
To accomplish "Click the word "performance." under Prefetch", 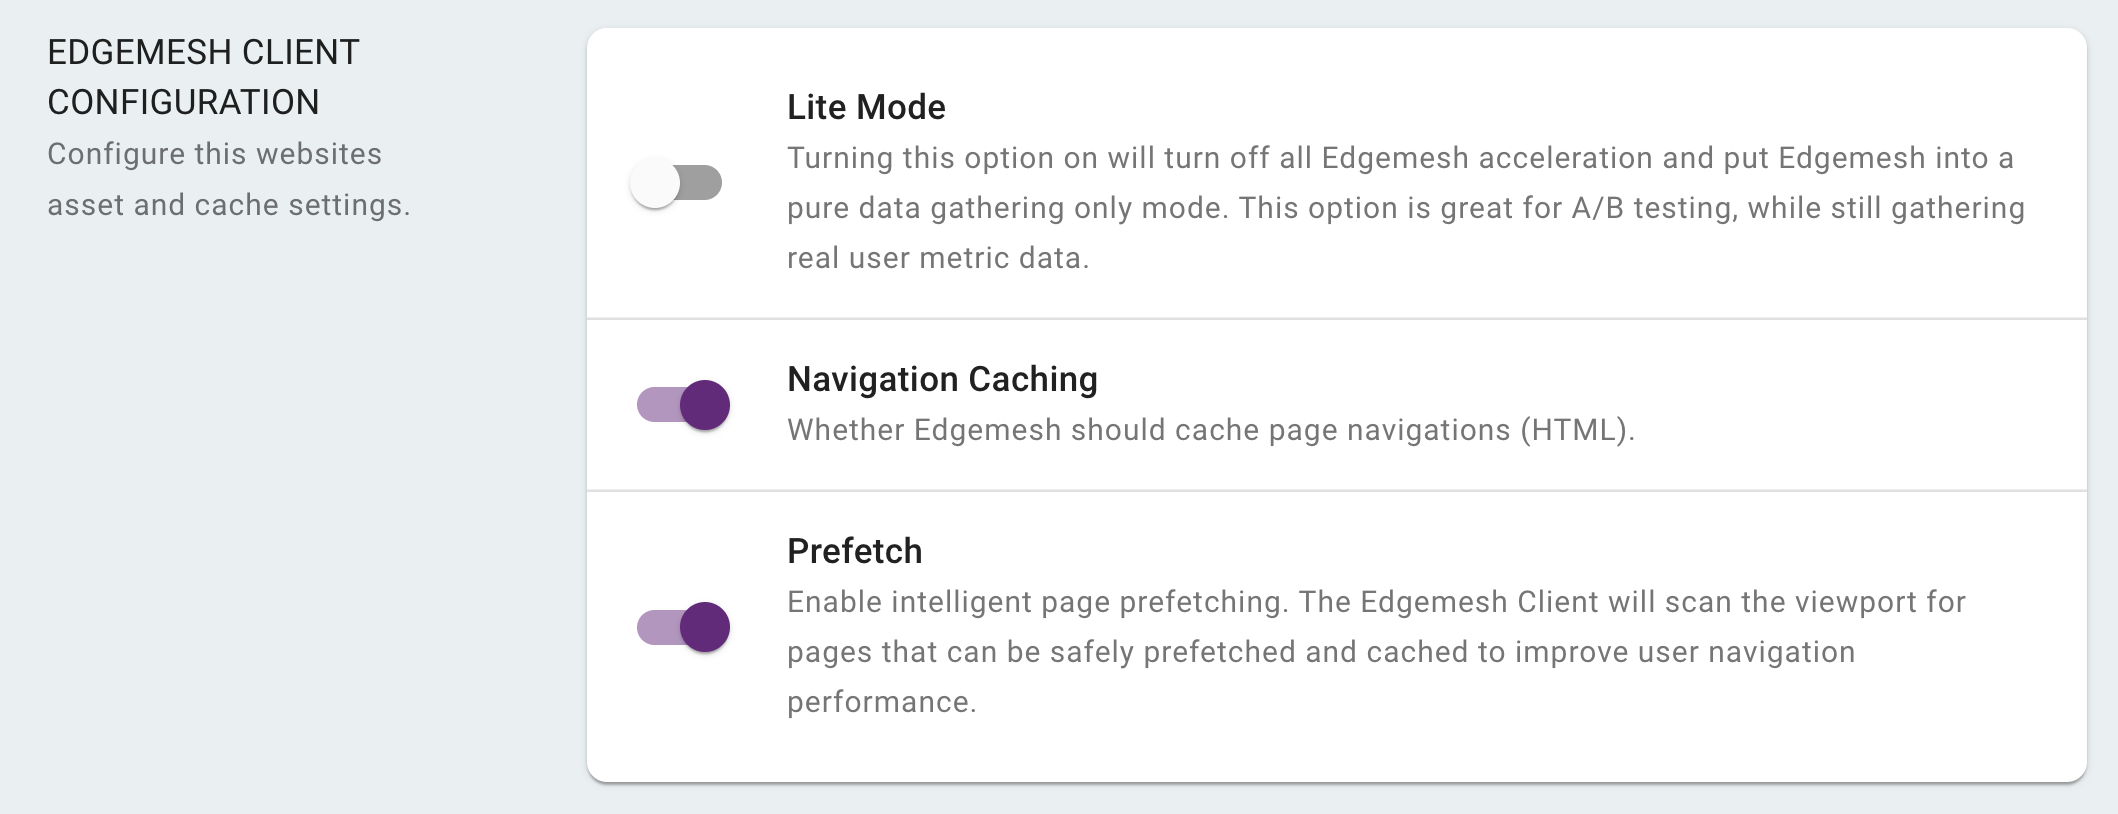I will [x=881, y=702].
